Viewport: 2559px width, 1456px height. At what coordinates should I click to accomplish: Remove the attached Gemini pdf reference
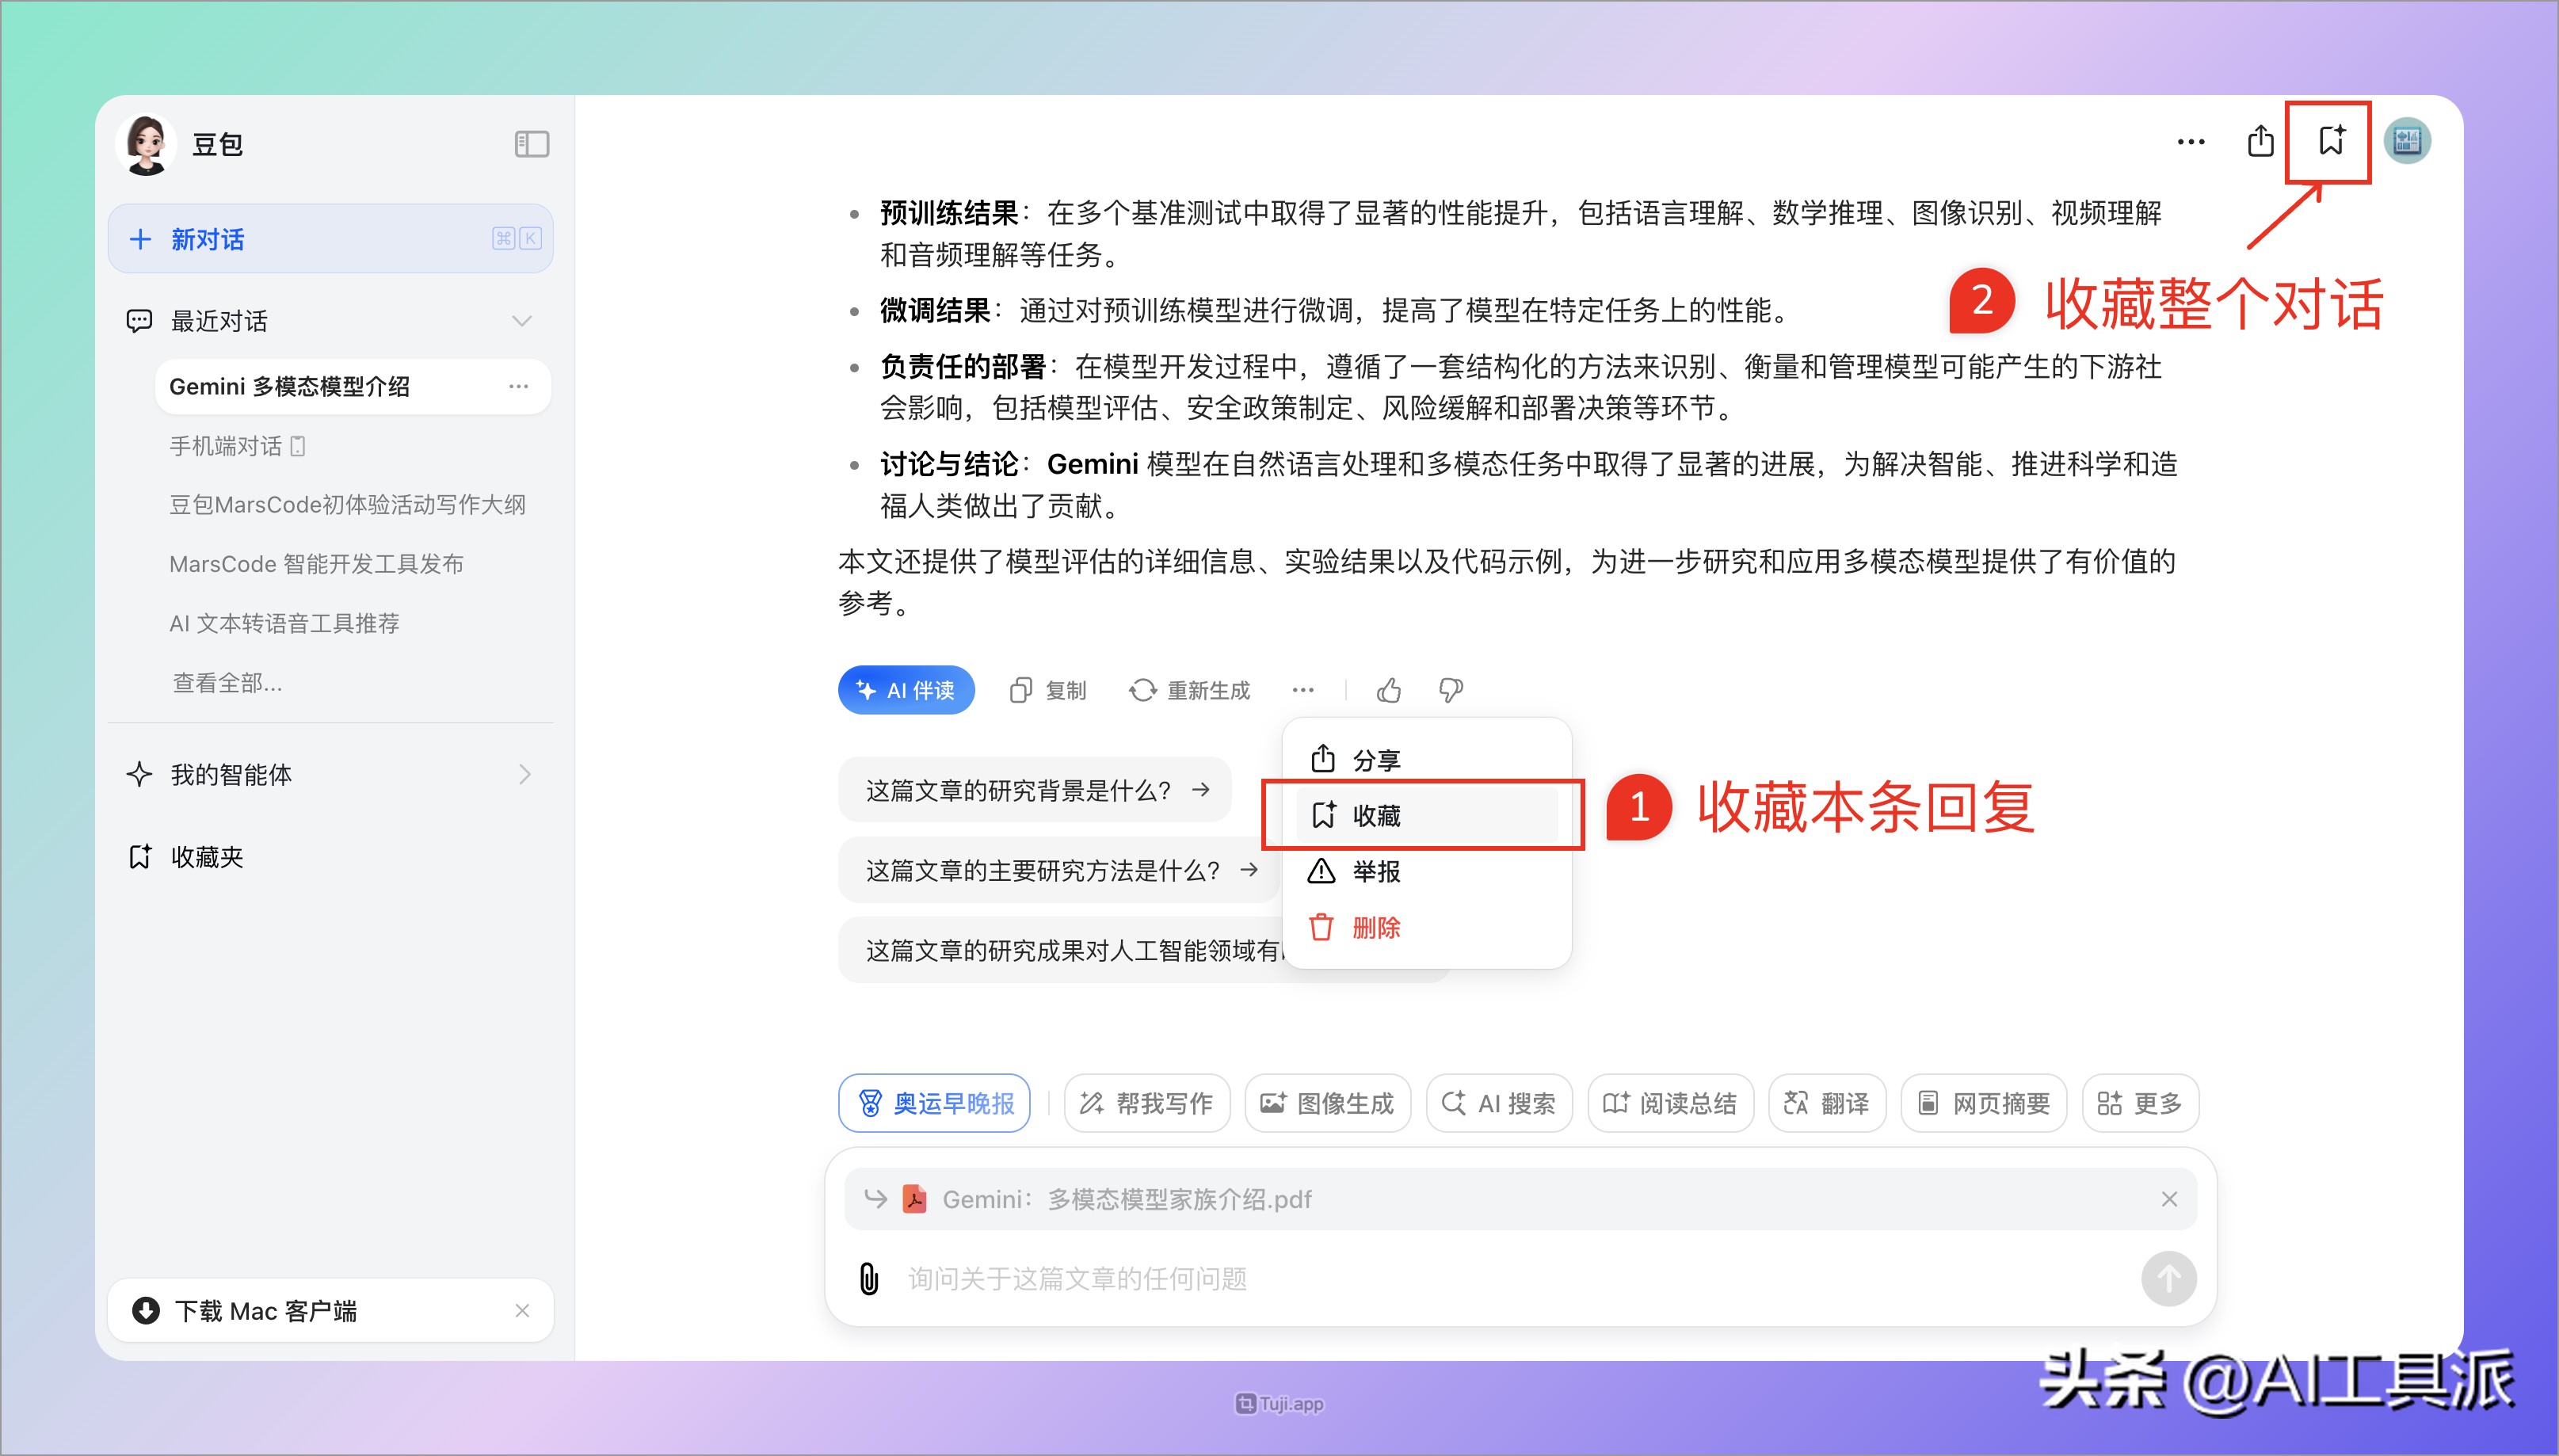click(2168, 1198)
